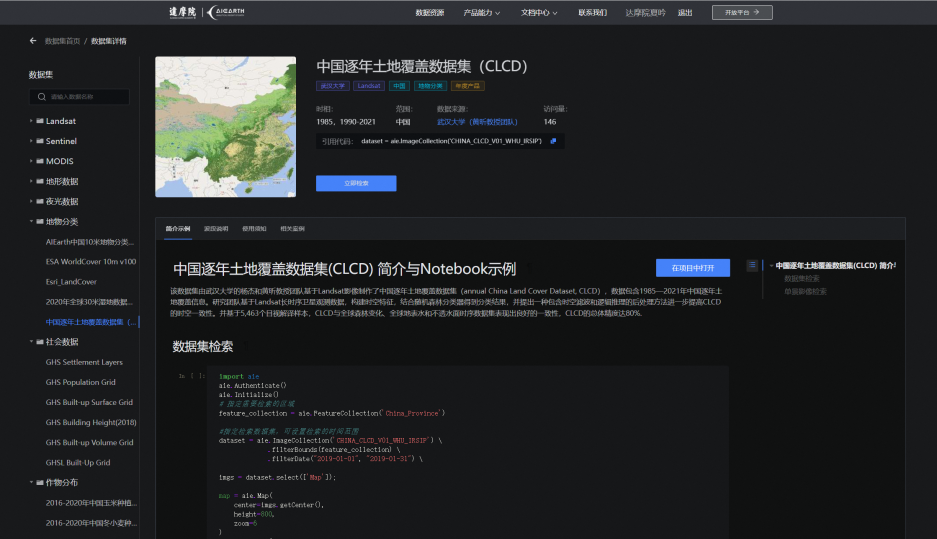
Task: Click the 数据集首页 breadcrumb link
Action: click(x=63, y=41)
